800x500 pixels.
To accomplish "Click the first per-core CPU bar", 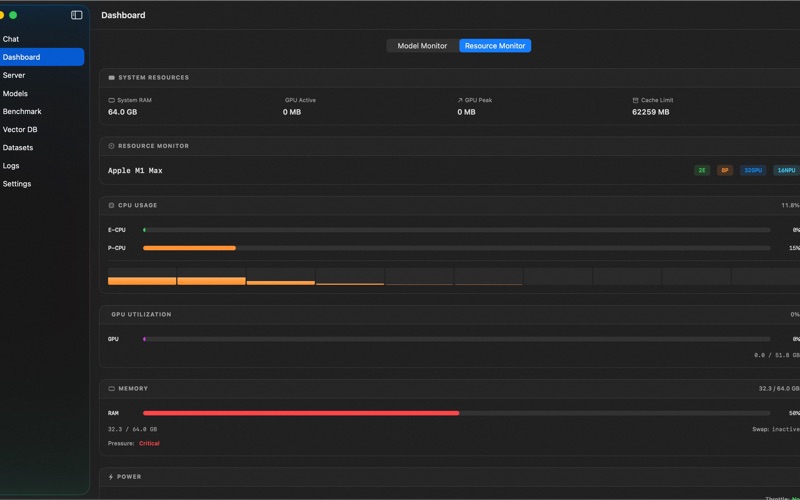I will click(142, 277).
